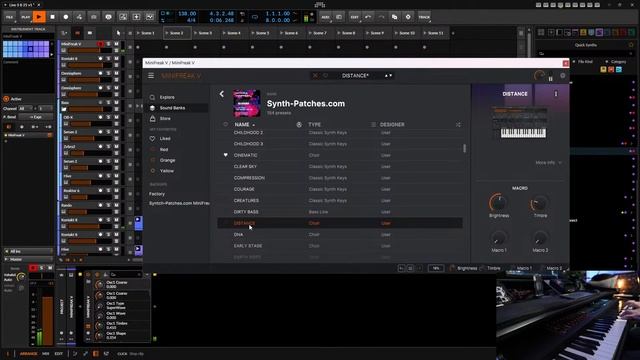The image size is (640, 360).
Task: Switch to MIX view
Action: click(46, 354)
